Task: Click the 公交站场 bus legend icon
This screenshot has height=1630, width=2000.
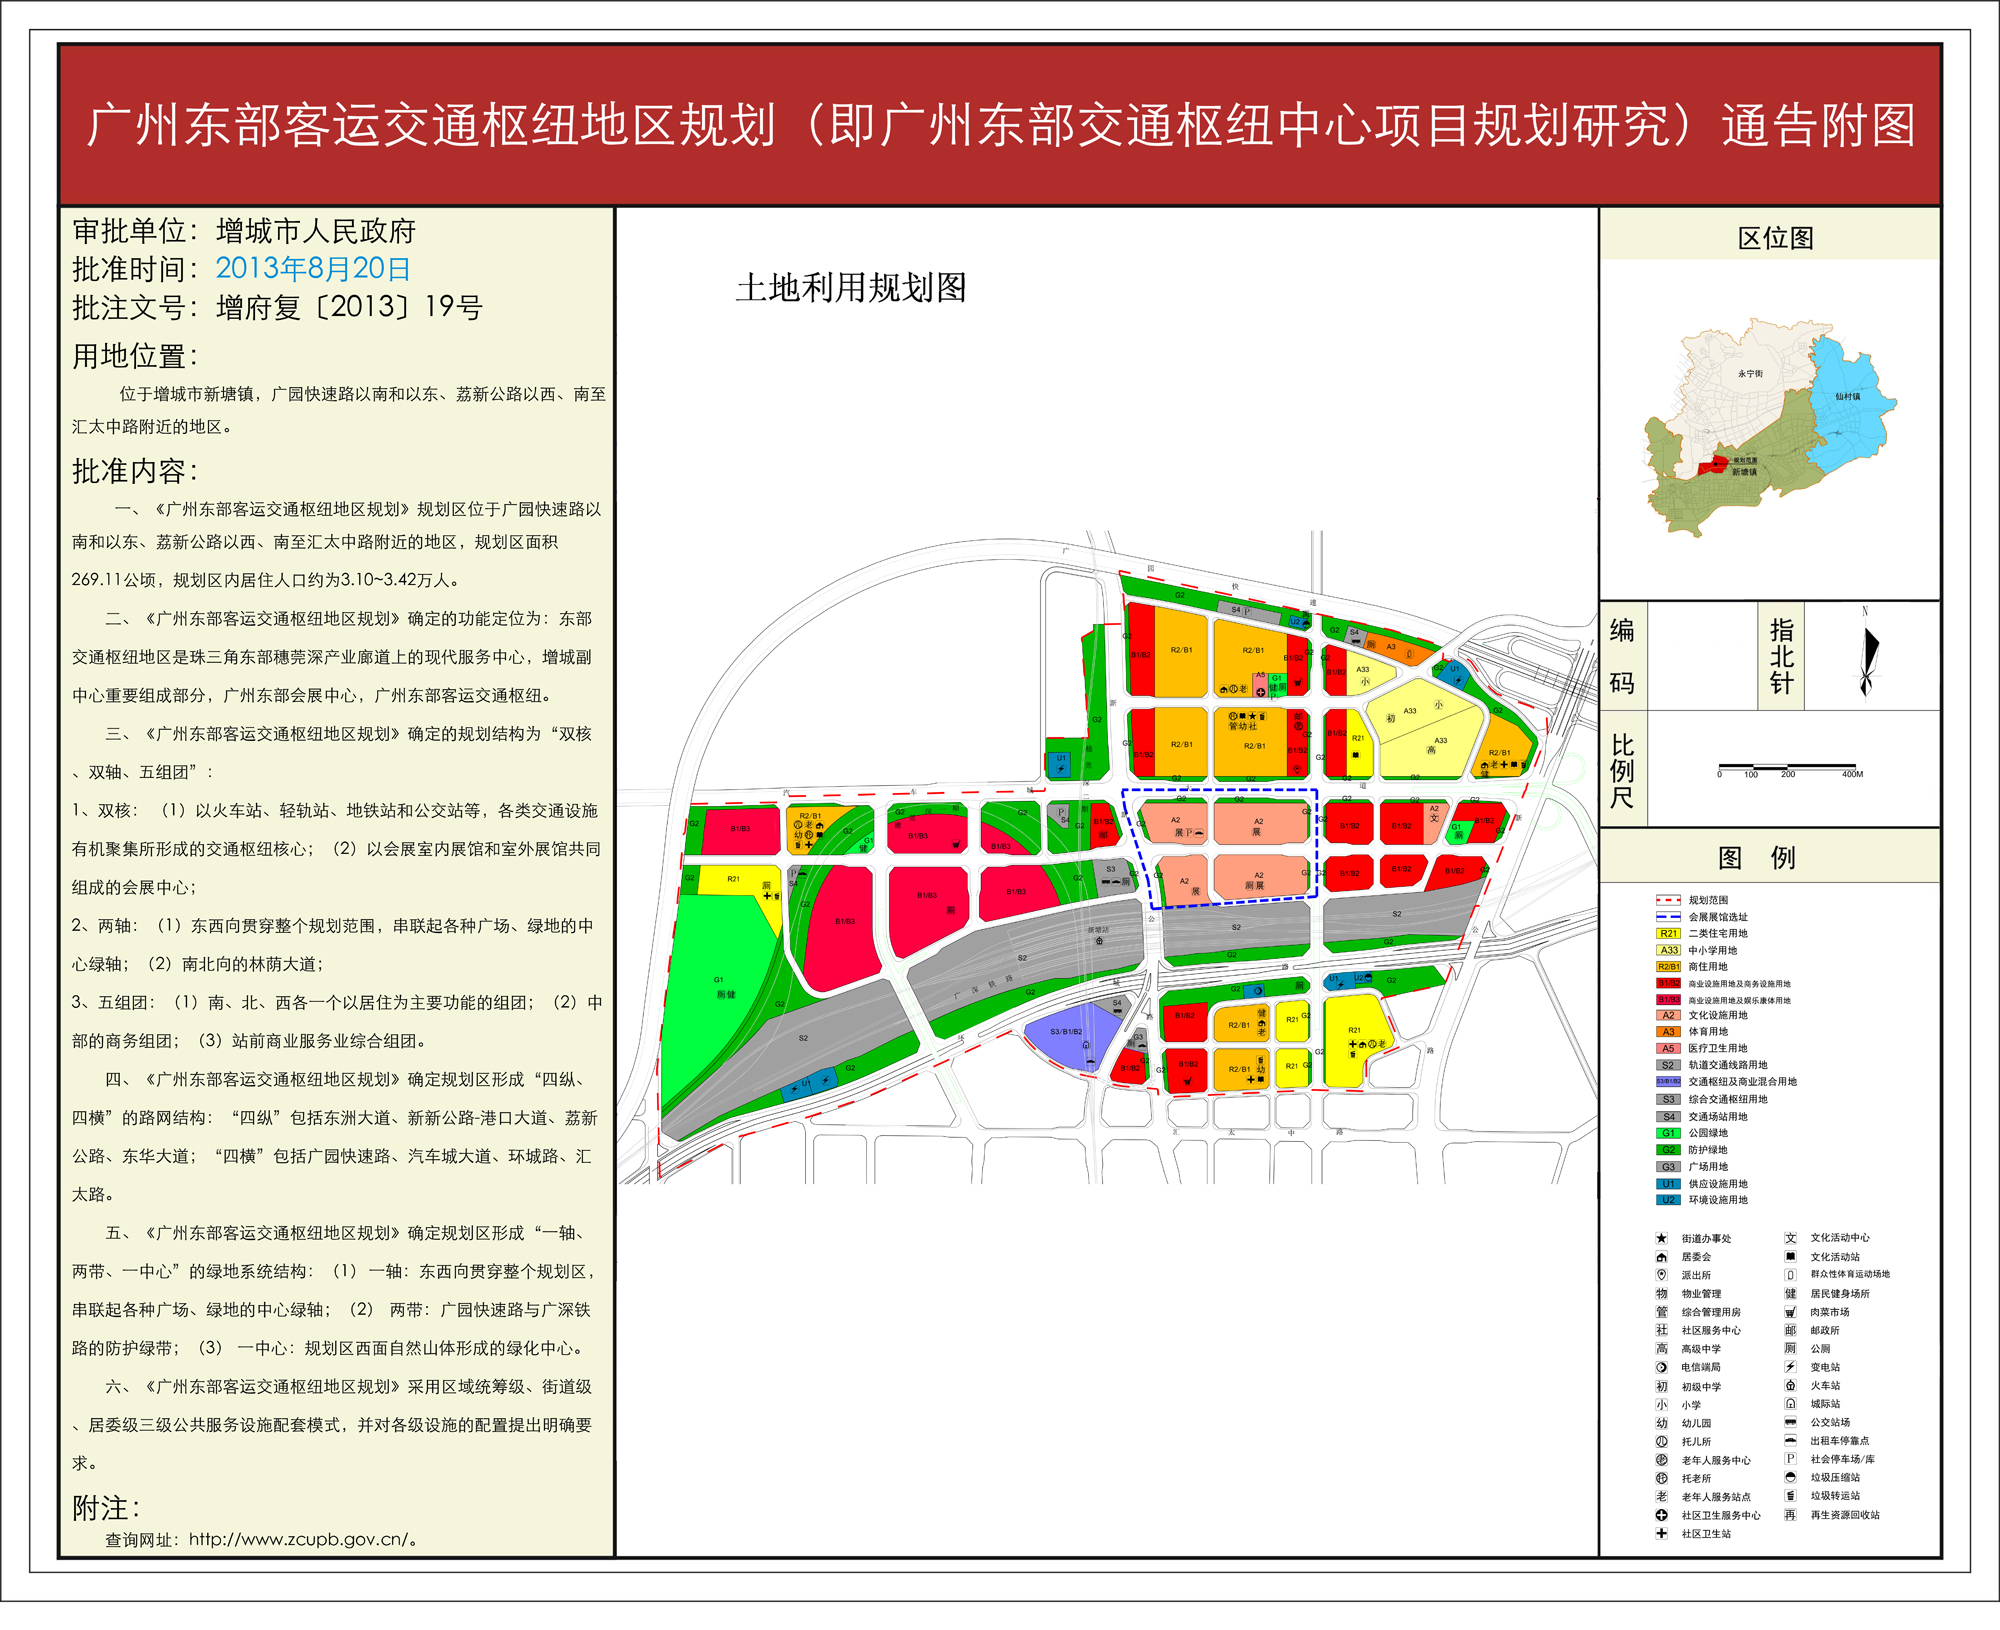Action: coord(1791,1422)
